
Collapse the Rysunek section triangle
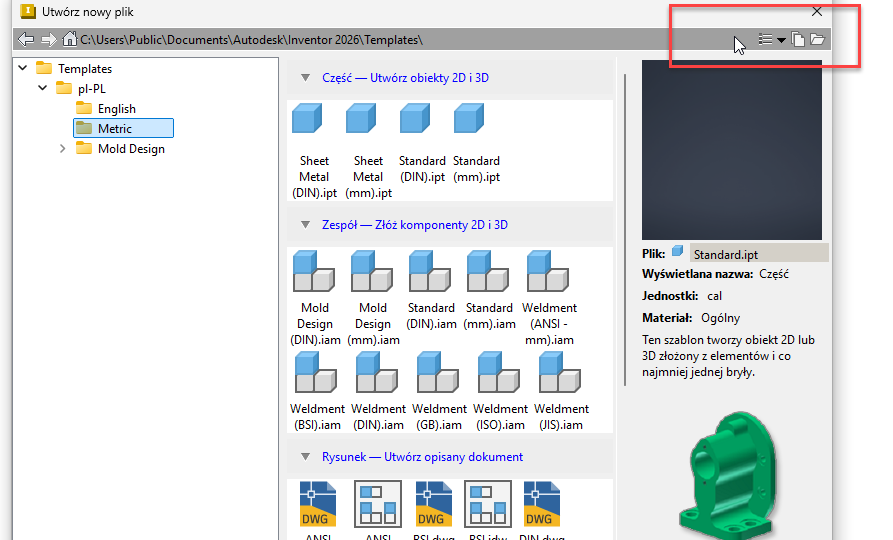[305, 456]
